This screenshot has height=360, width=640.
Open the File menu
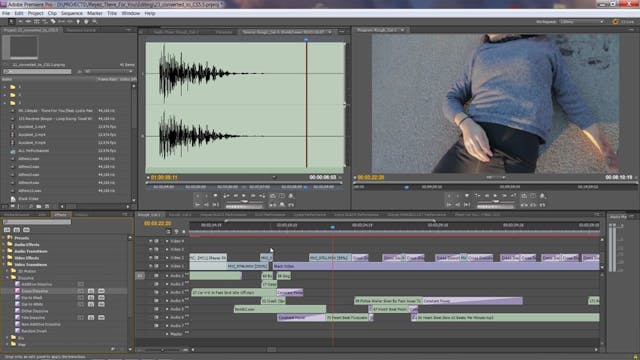pos(6,13)
